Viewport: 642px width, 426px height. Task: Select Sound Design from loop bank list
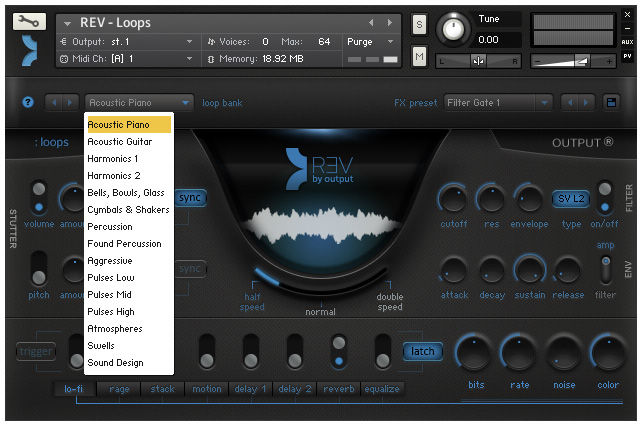click(129, 363)
